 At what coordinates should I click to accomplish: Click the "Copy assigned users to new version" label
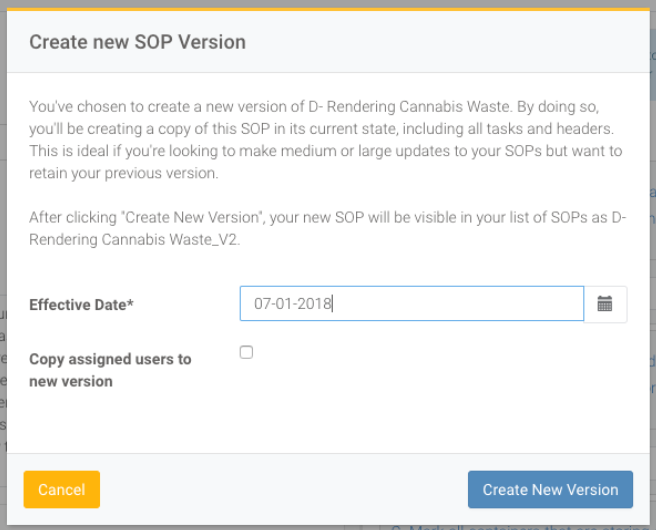(110, 370)
